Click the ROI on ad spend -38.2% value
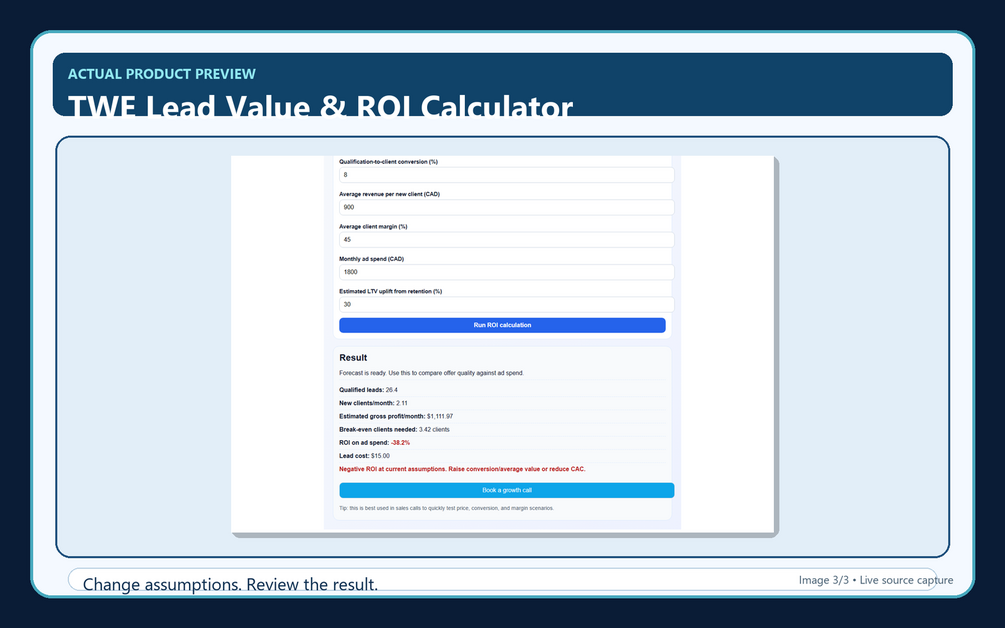This screenshot has width=1005, height=628. 401,443
